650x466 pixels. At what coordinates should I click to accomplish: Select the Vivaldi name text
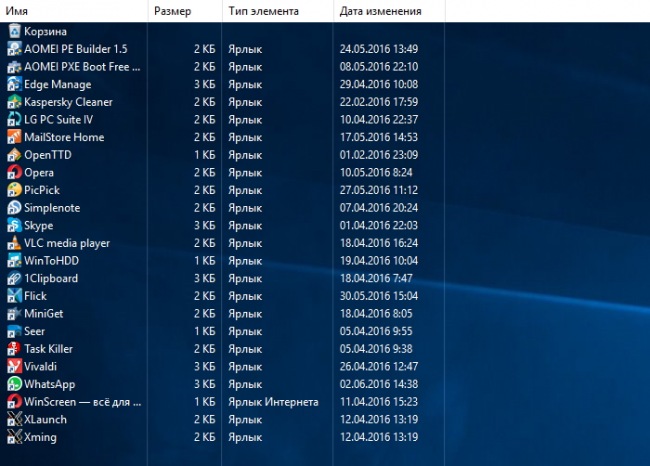pyautogui.click(x=40, y=366)
